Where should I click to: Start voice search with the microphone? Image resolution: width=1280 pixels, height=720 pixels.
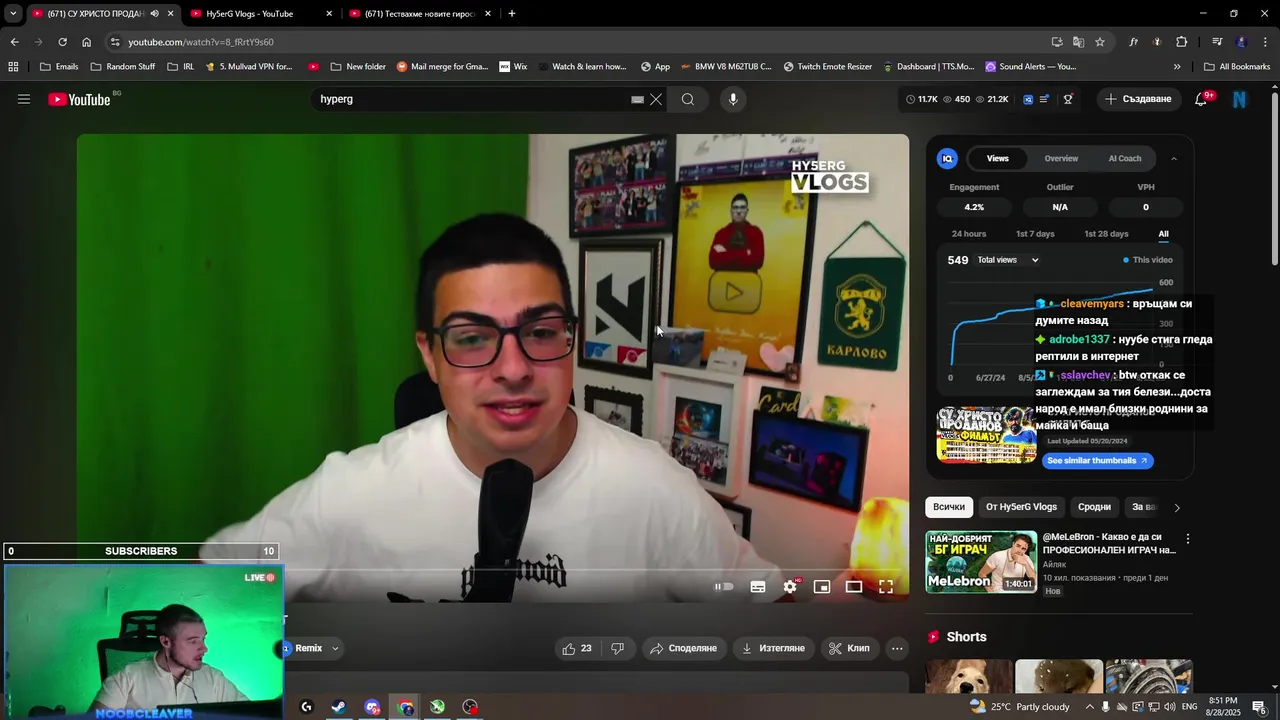pyautogui.click(x=733, y=99)
